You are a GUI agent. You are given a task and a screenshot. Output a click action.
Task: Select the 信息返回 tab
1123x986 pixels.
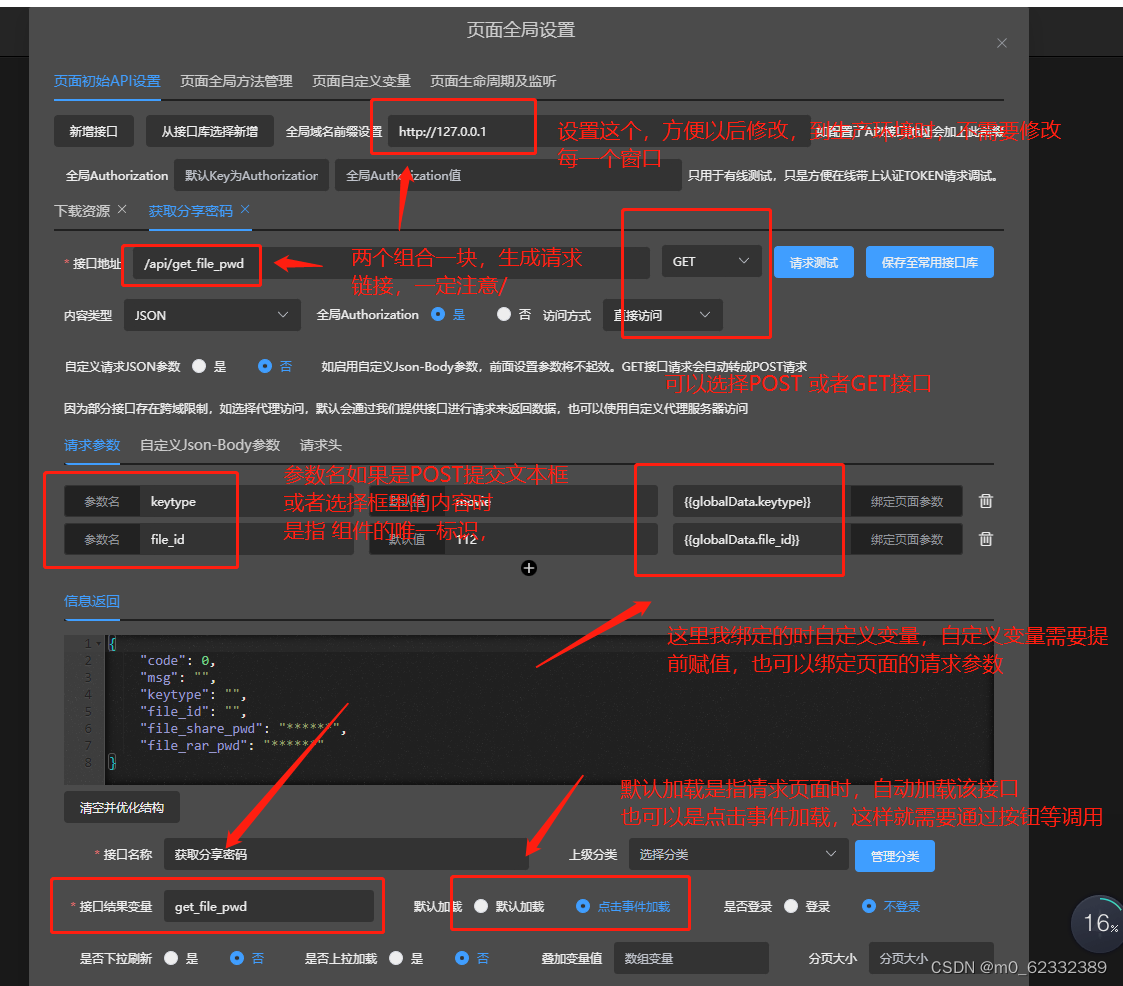coord(92,601)
